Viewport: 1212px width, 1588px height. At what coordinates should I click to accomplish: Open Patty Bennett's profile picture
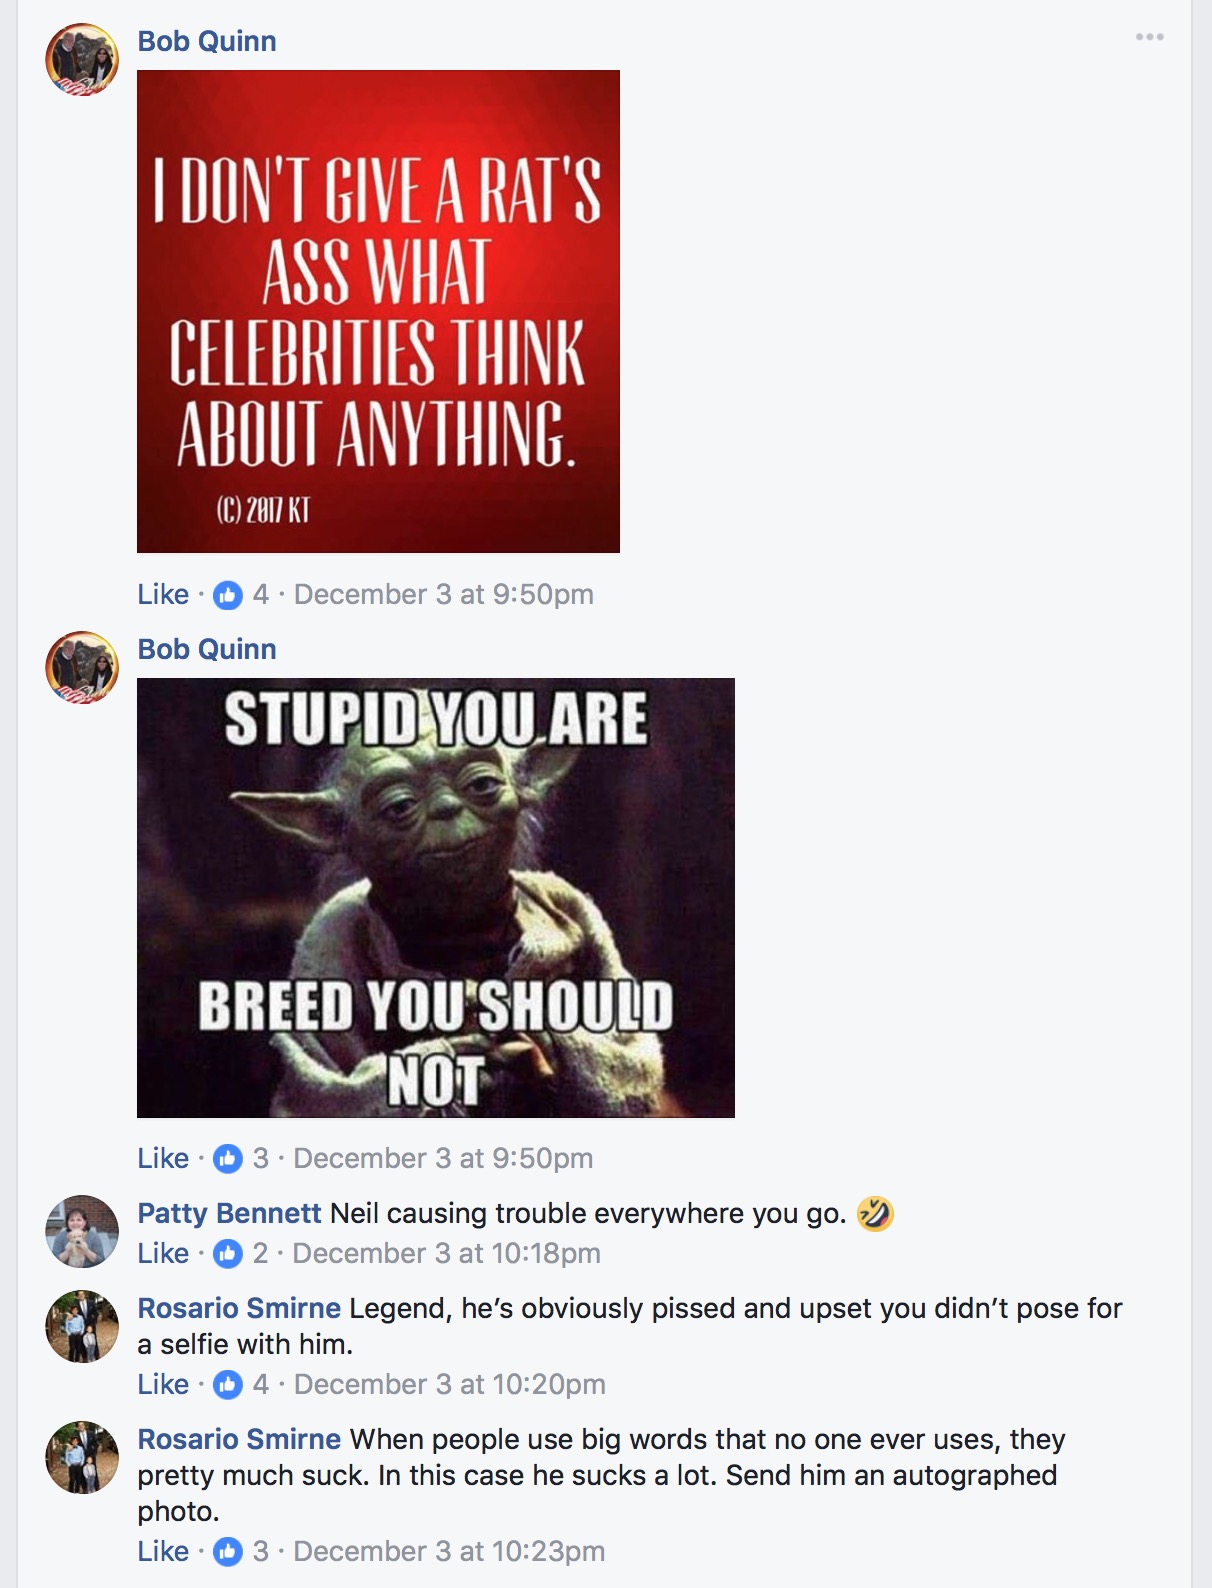tap(82, 1232)
